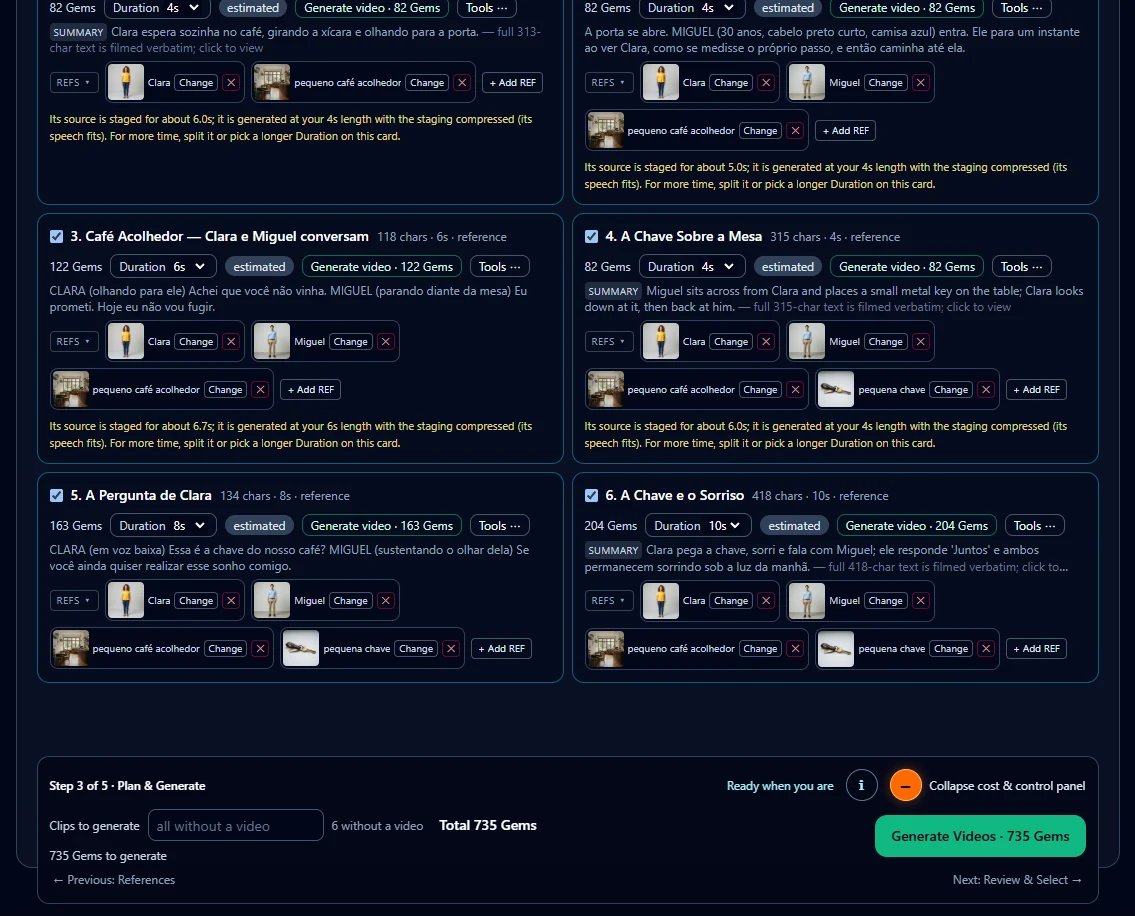Open pequena chave thumbnail in card 6
Viewport: 1135px width, 916px height.
pyautogui.click(x=836, y=649)
